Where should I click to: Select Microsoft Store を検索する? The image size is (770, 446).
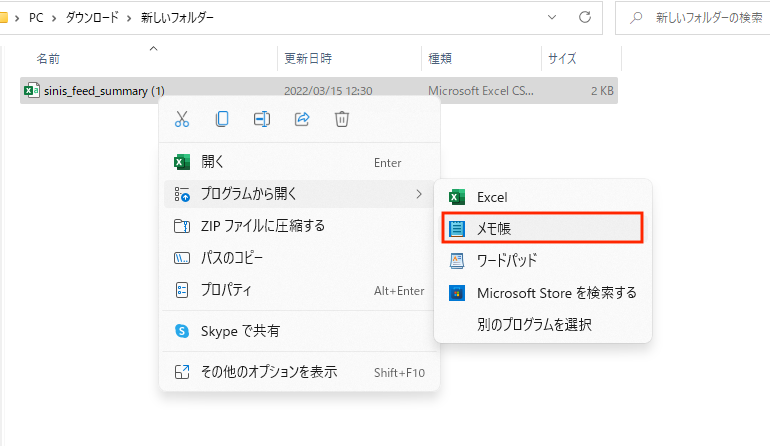(x=543, y=293)
